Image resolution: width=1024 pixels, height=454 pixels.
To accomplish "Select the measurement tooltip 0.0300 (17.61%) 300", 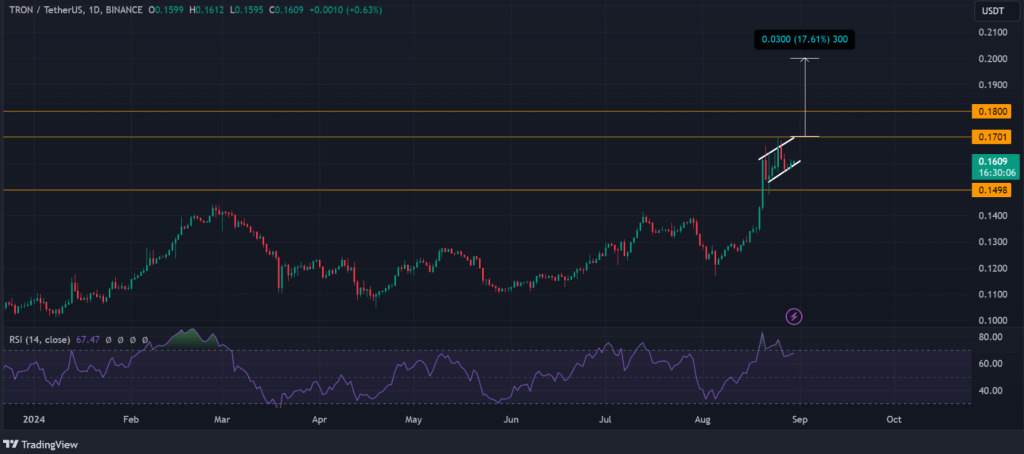I will [804, 39].
